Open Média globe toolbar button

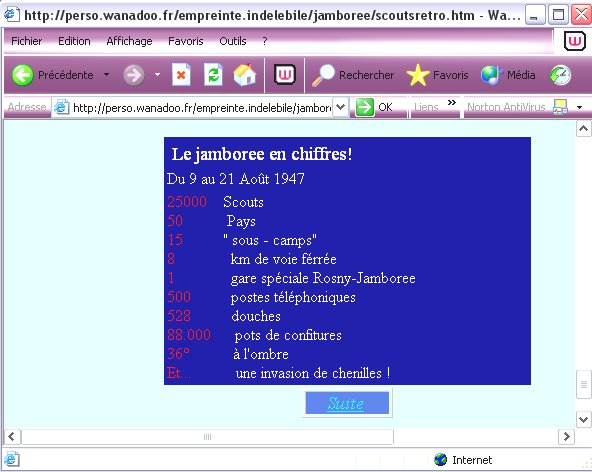[492, 75]
